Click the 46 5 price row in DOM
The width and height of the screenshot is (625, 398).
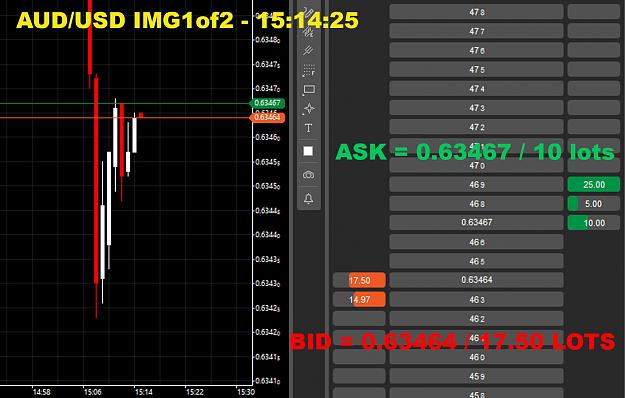476,261
